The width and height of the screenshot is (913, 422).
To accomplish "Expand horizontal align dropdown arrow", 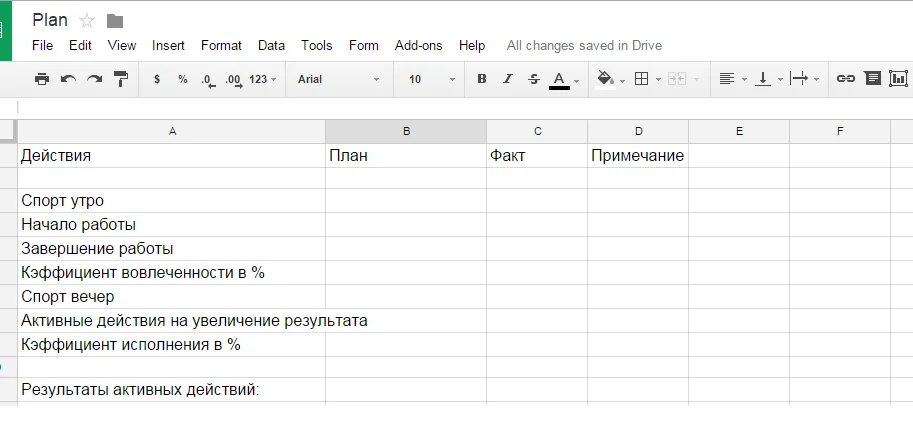I will (744, 80).
